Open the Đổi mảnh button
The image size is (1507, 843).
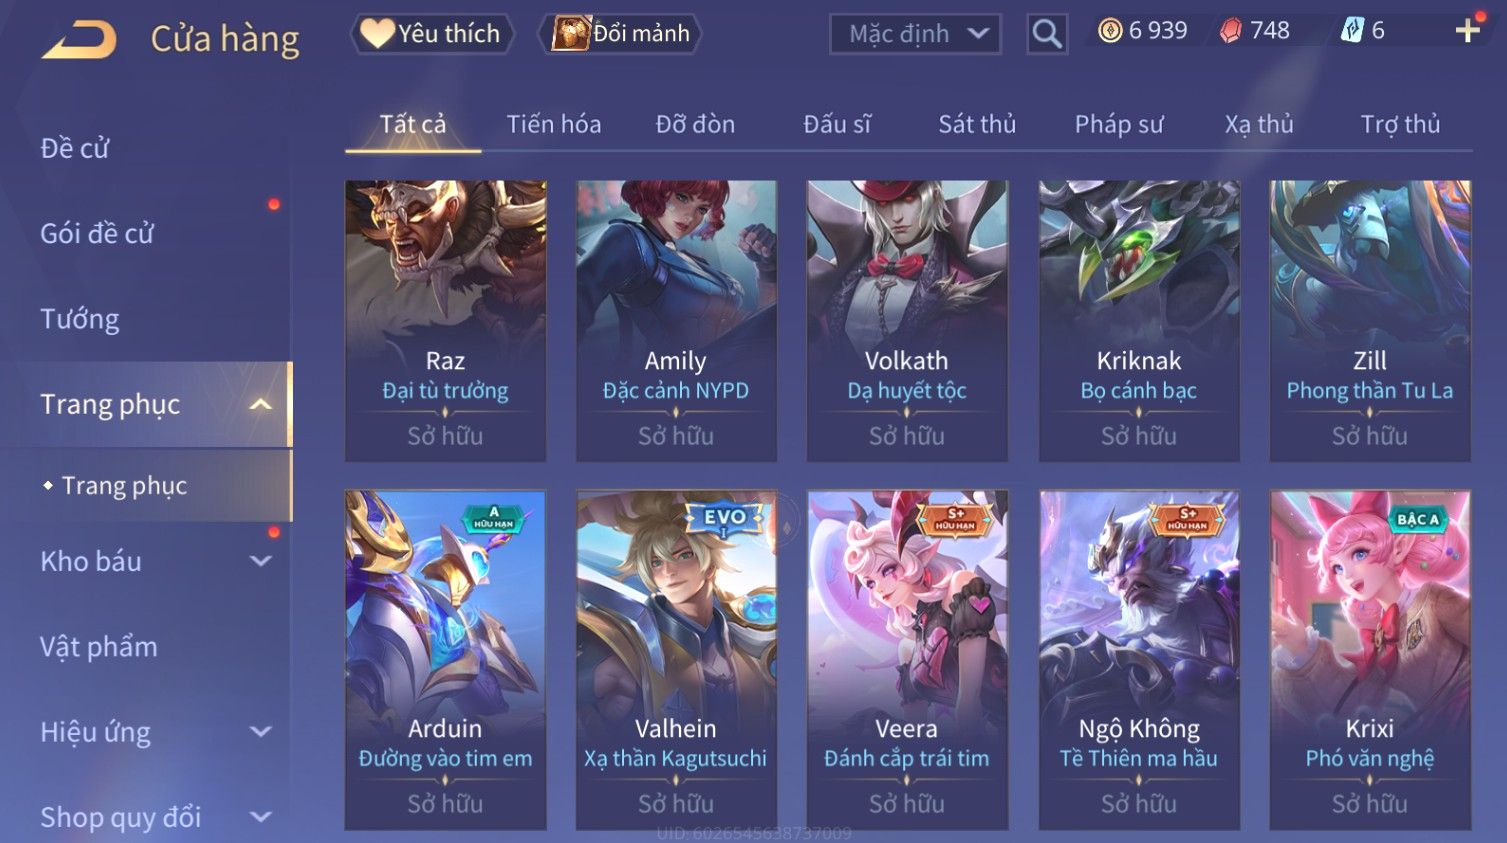tap(620, 34)
